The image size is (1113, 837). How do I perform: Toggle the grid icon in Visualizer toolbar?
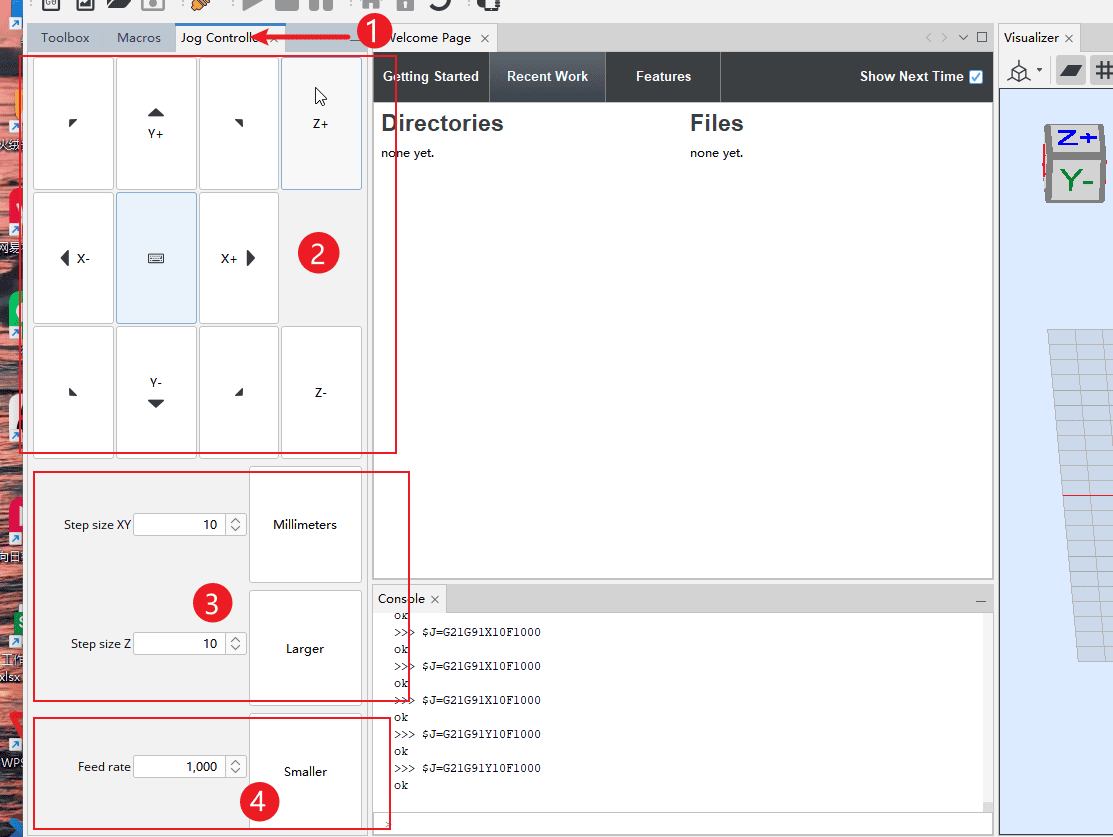(x=1104, y=71)
